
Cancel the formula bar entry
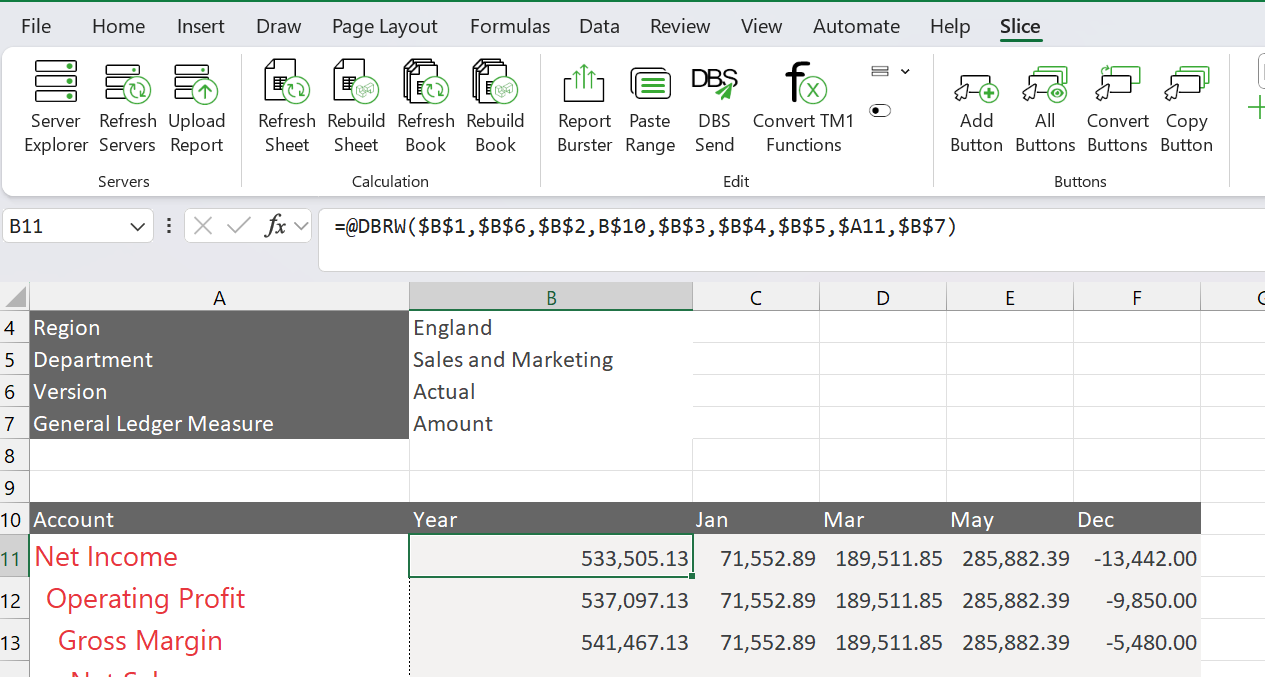coord(203,226)
